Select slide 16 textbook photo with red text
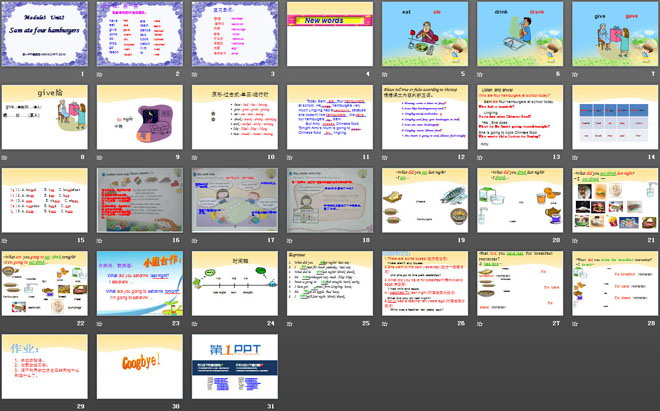660x411 pixels. coord(140,200)
